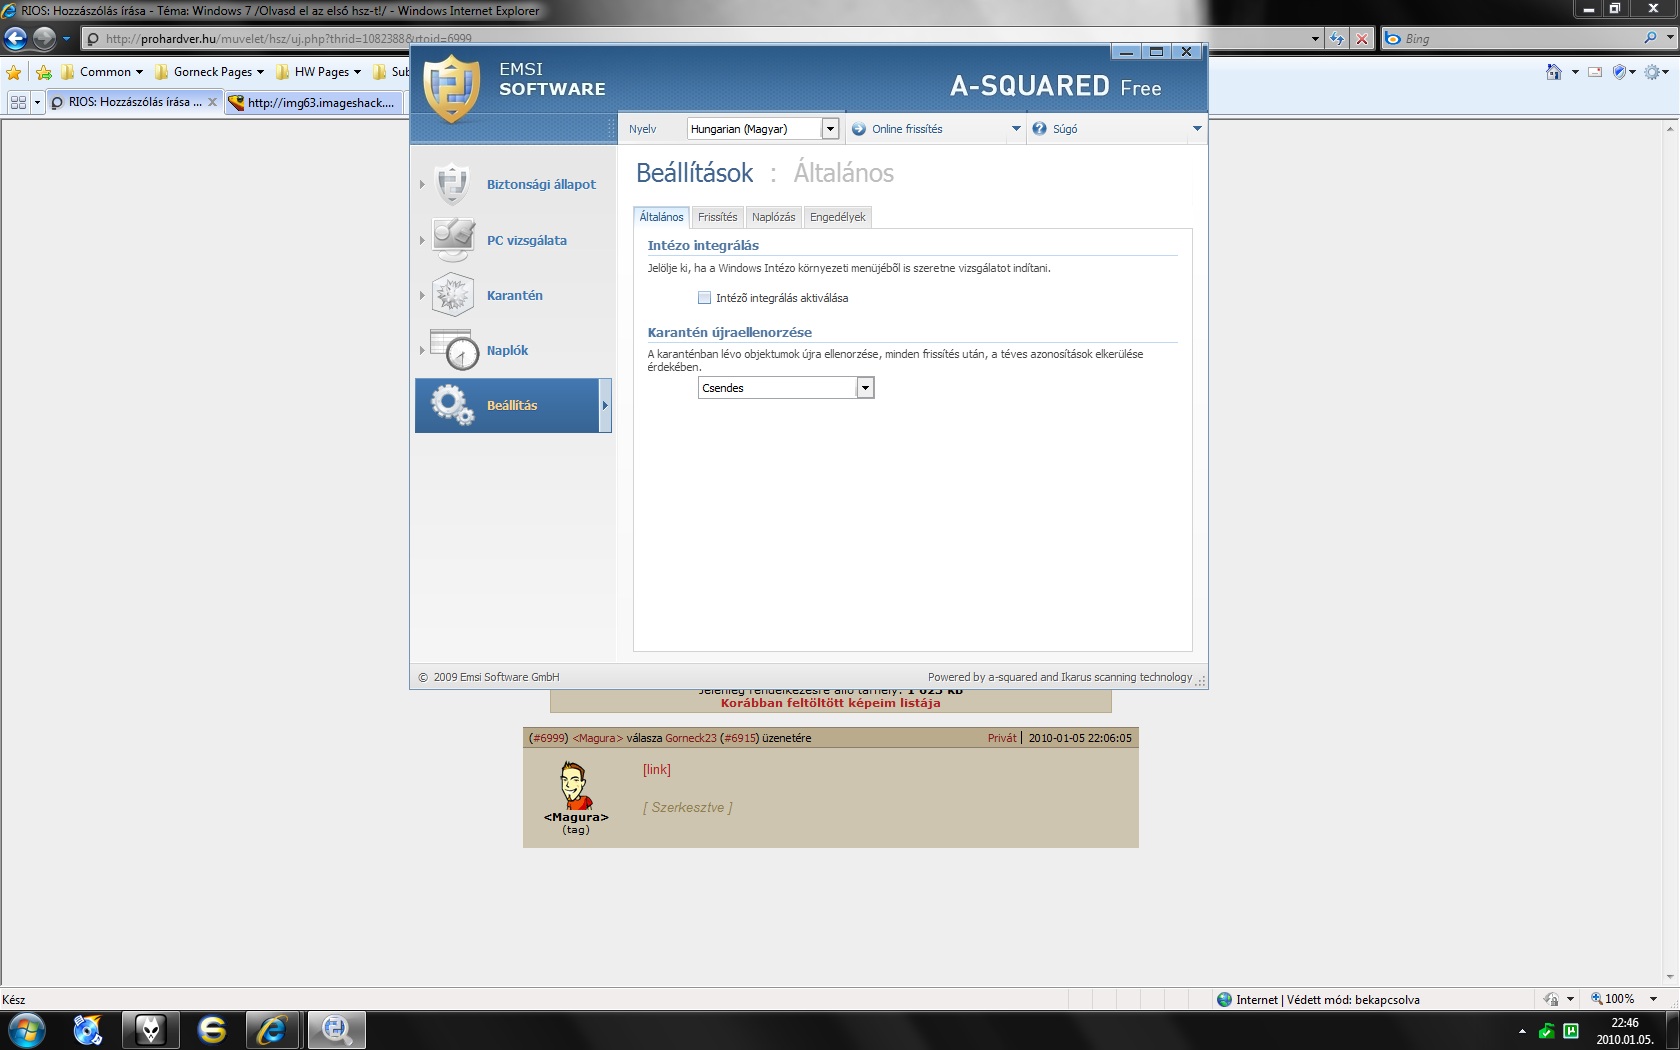Switch to the Frissítés tab

[718, 217]
